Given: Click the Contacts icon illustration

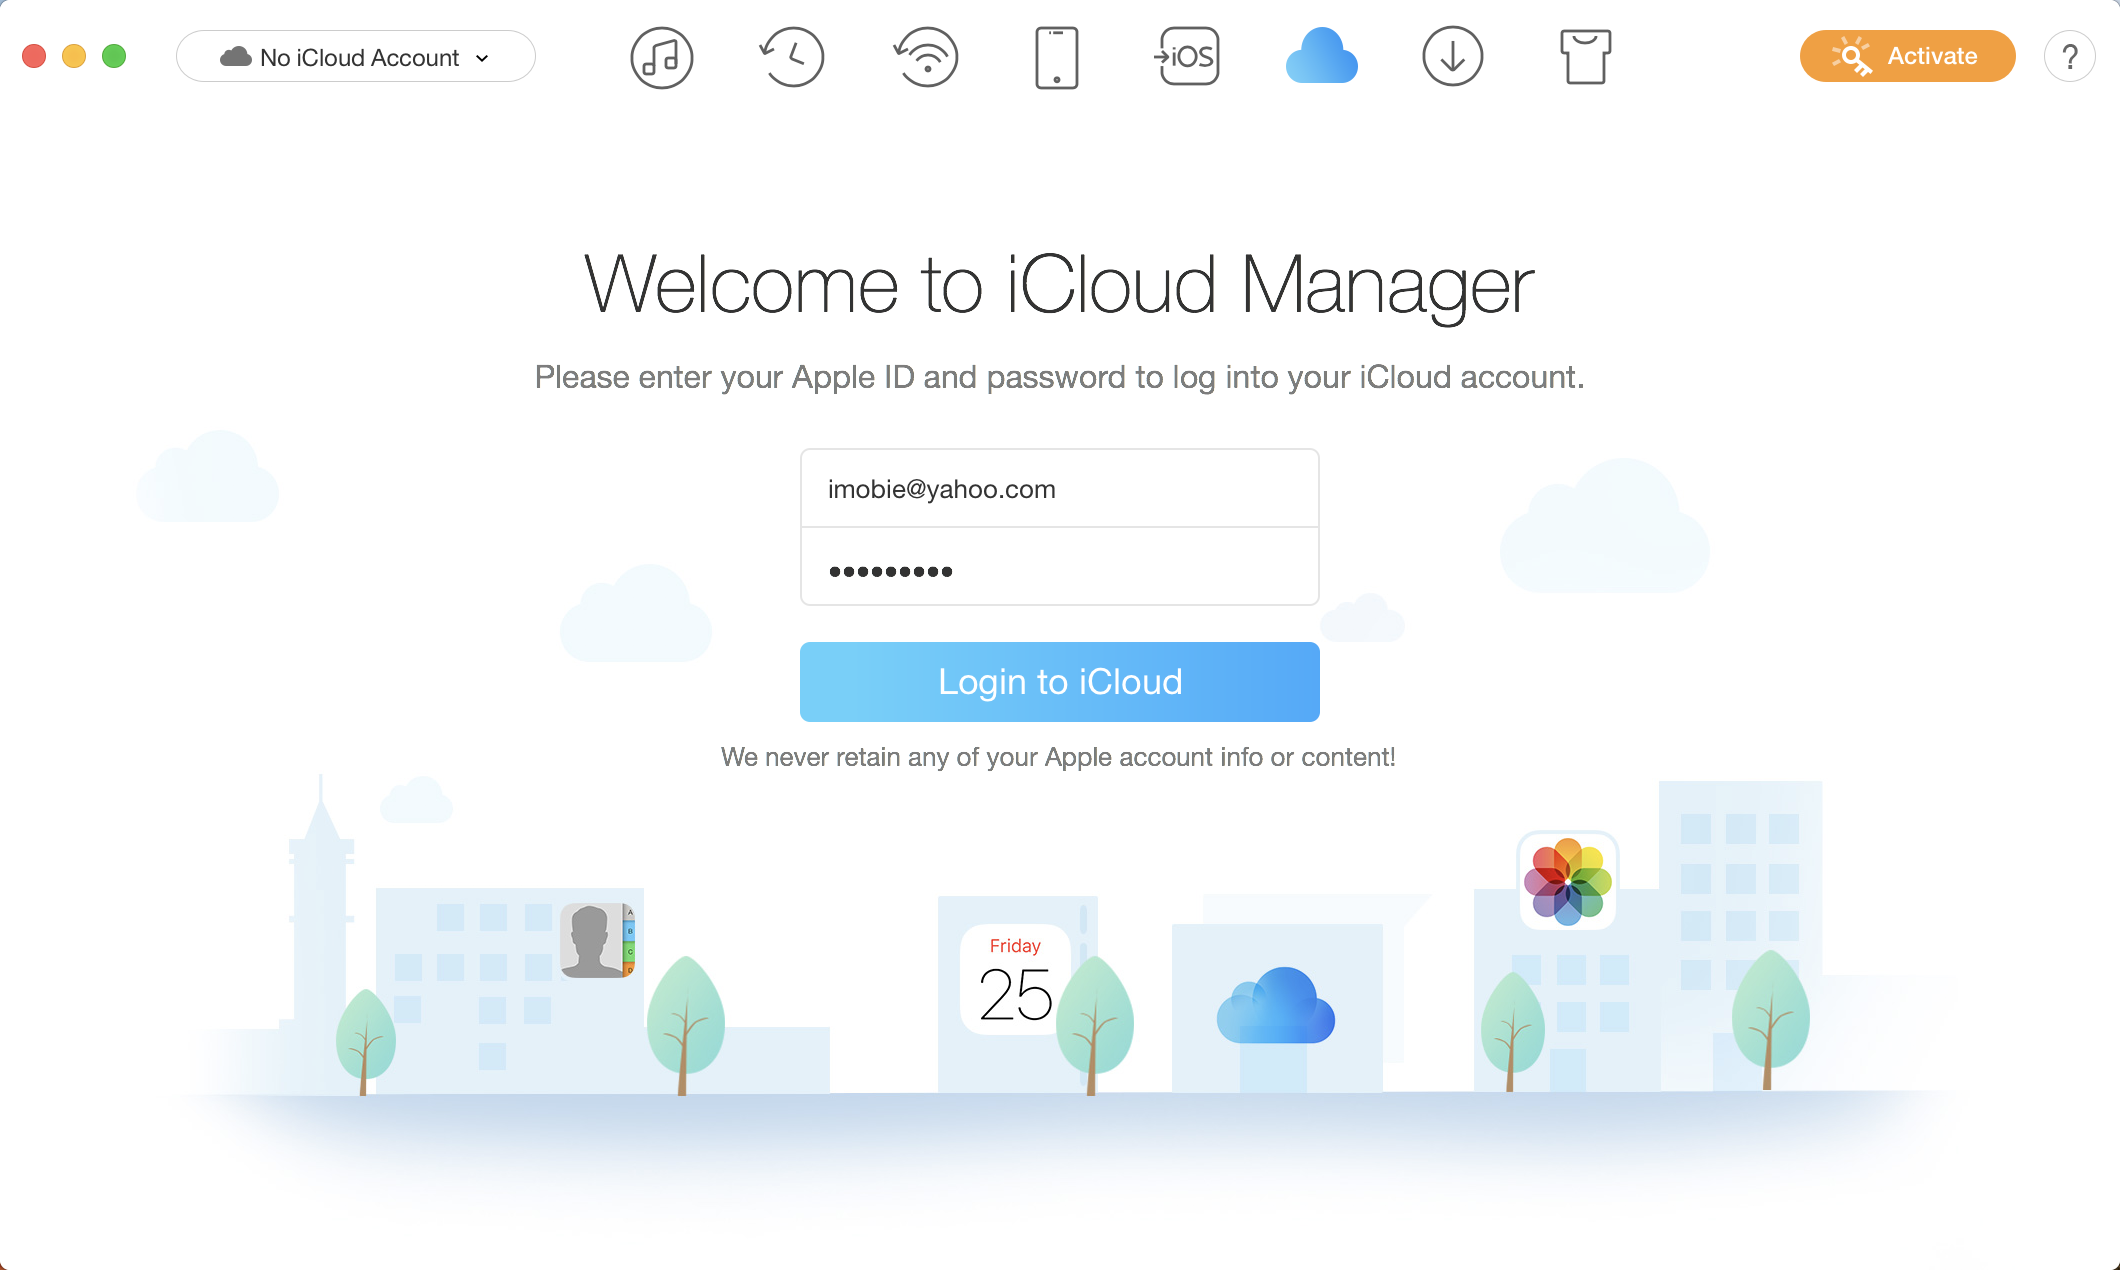Looking at the screenshot, I should pyautogui.click(x=597, y=940).
